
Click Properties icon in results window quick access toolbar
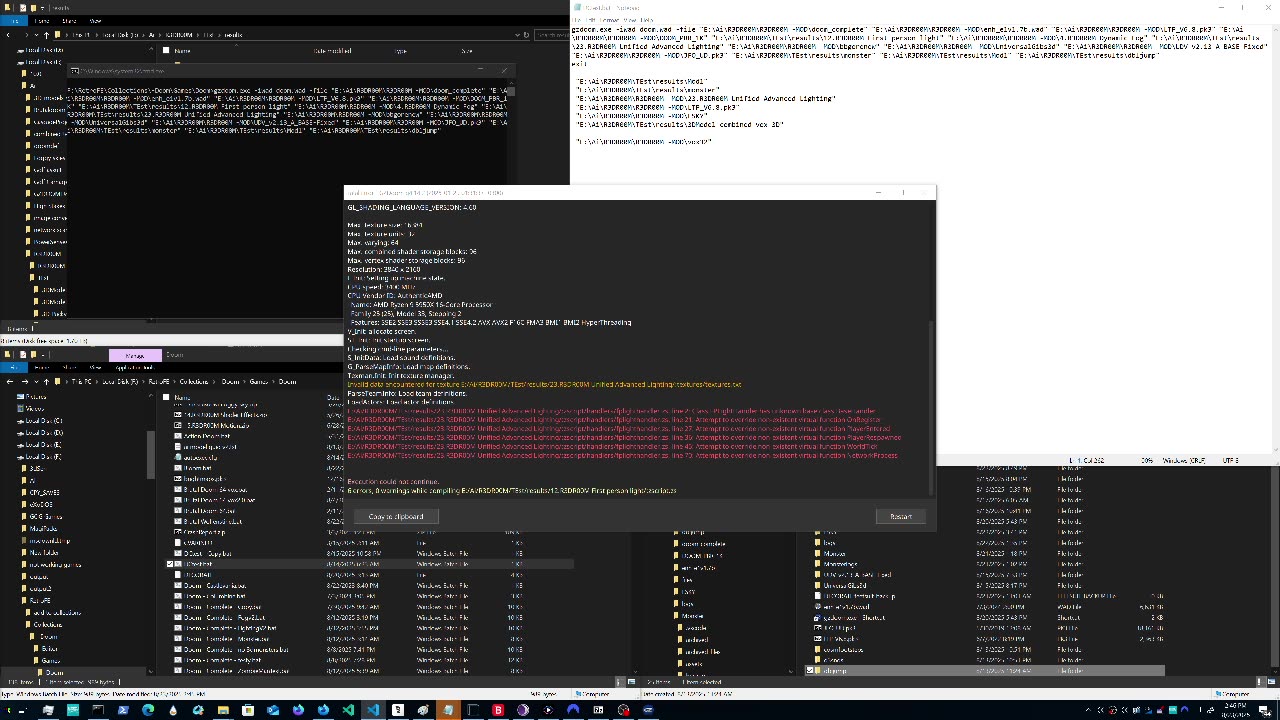(x=23, y=8)
